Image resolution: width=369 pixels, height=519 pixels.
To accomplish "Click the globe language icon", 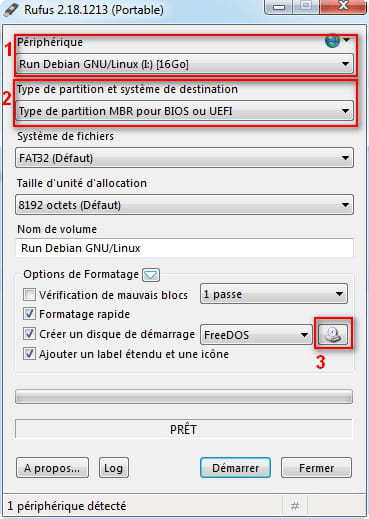I will (332, 41).
